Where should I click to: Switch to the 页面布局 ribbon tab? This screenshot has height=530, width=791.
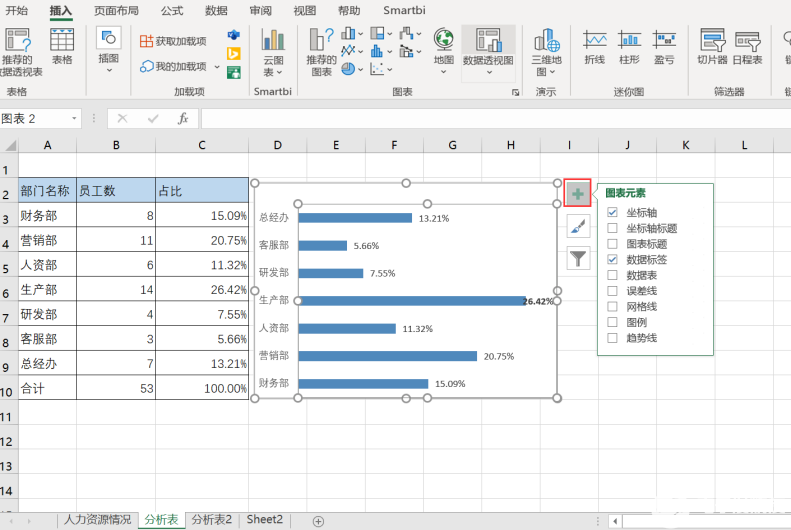point(116,11)
